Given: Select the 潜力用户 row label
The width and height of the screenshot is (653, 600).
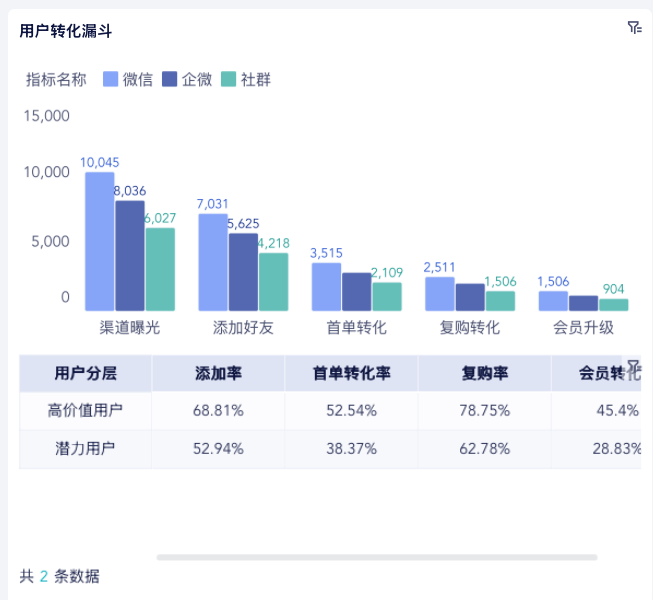Looking at the screenshot, I should point(85,448).
